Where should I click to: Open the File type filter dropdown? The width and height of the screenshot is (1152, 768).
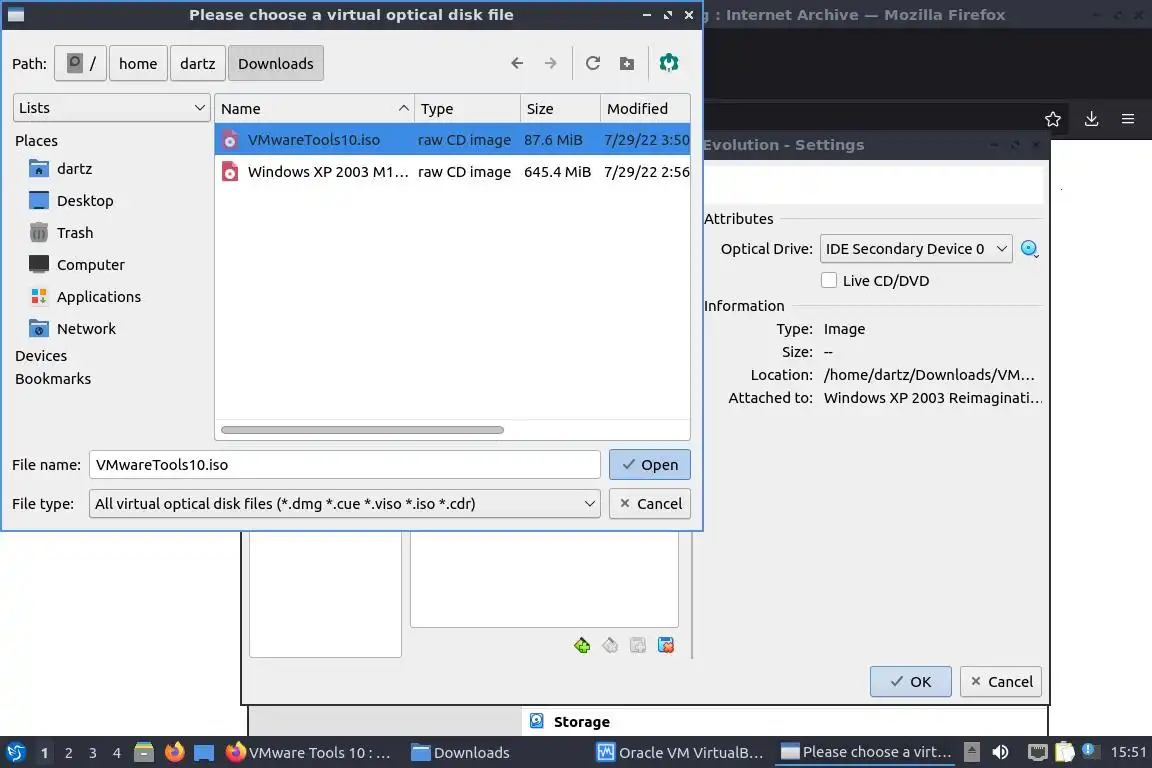click(345, 503)
